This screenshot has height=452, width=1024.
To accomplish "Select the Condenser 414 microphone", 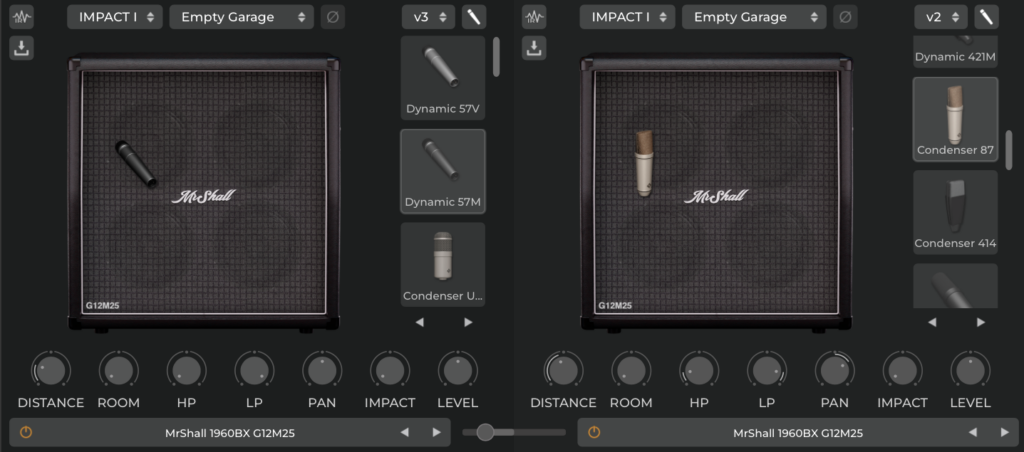I will 955,212.
